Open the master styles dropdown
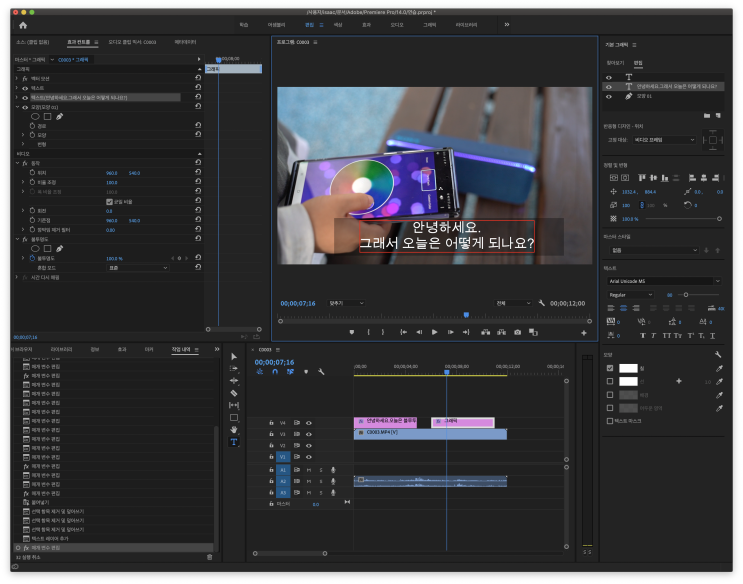Viewport: 743px width, 584px height. (653, 250)
